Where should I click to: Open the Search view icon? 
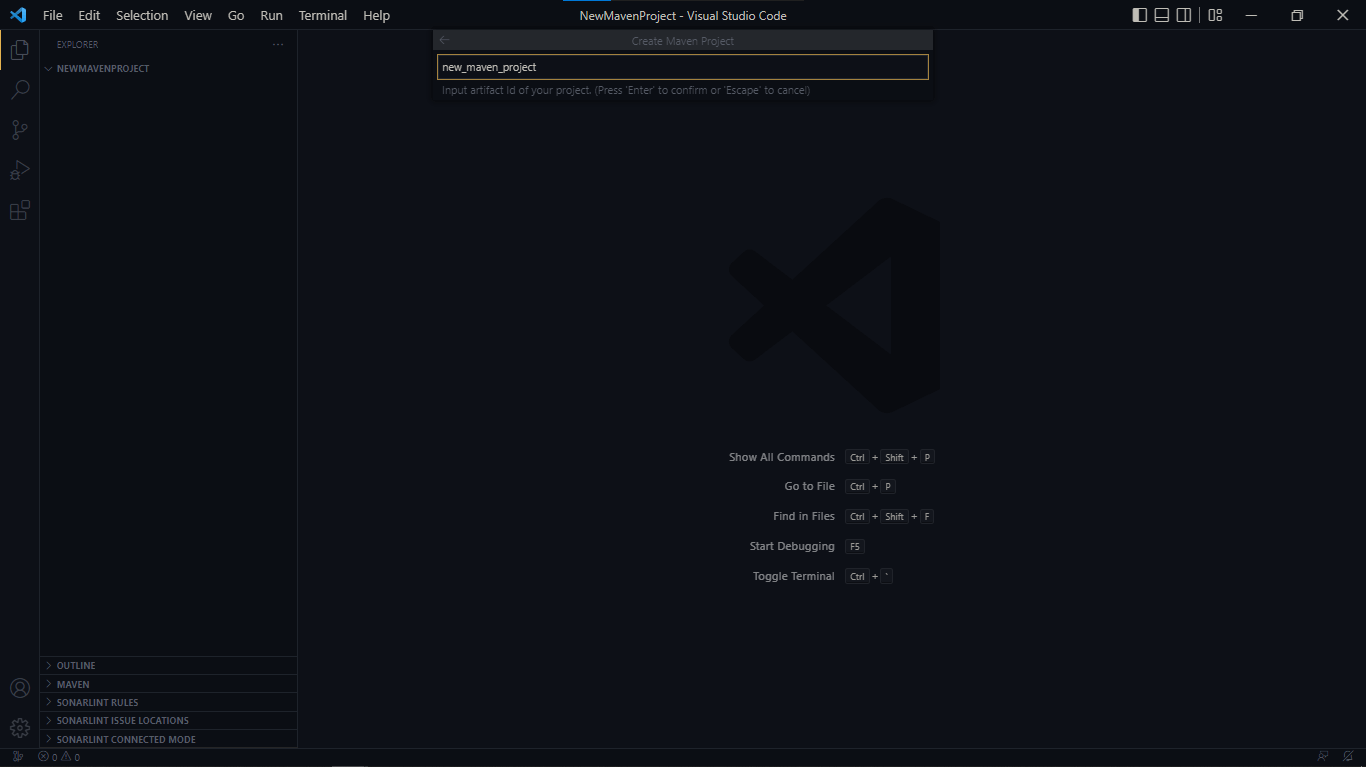pos(20,90)
